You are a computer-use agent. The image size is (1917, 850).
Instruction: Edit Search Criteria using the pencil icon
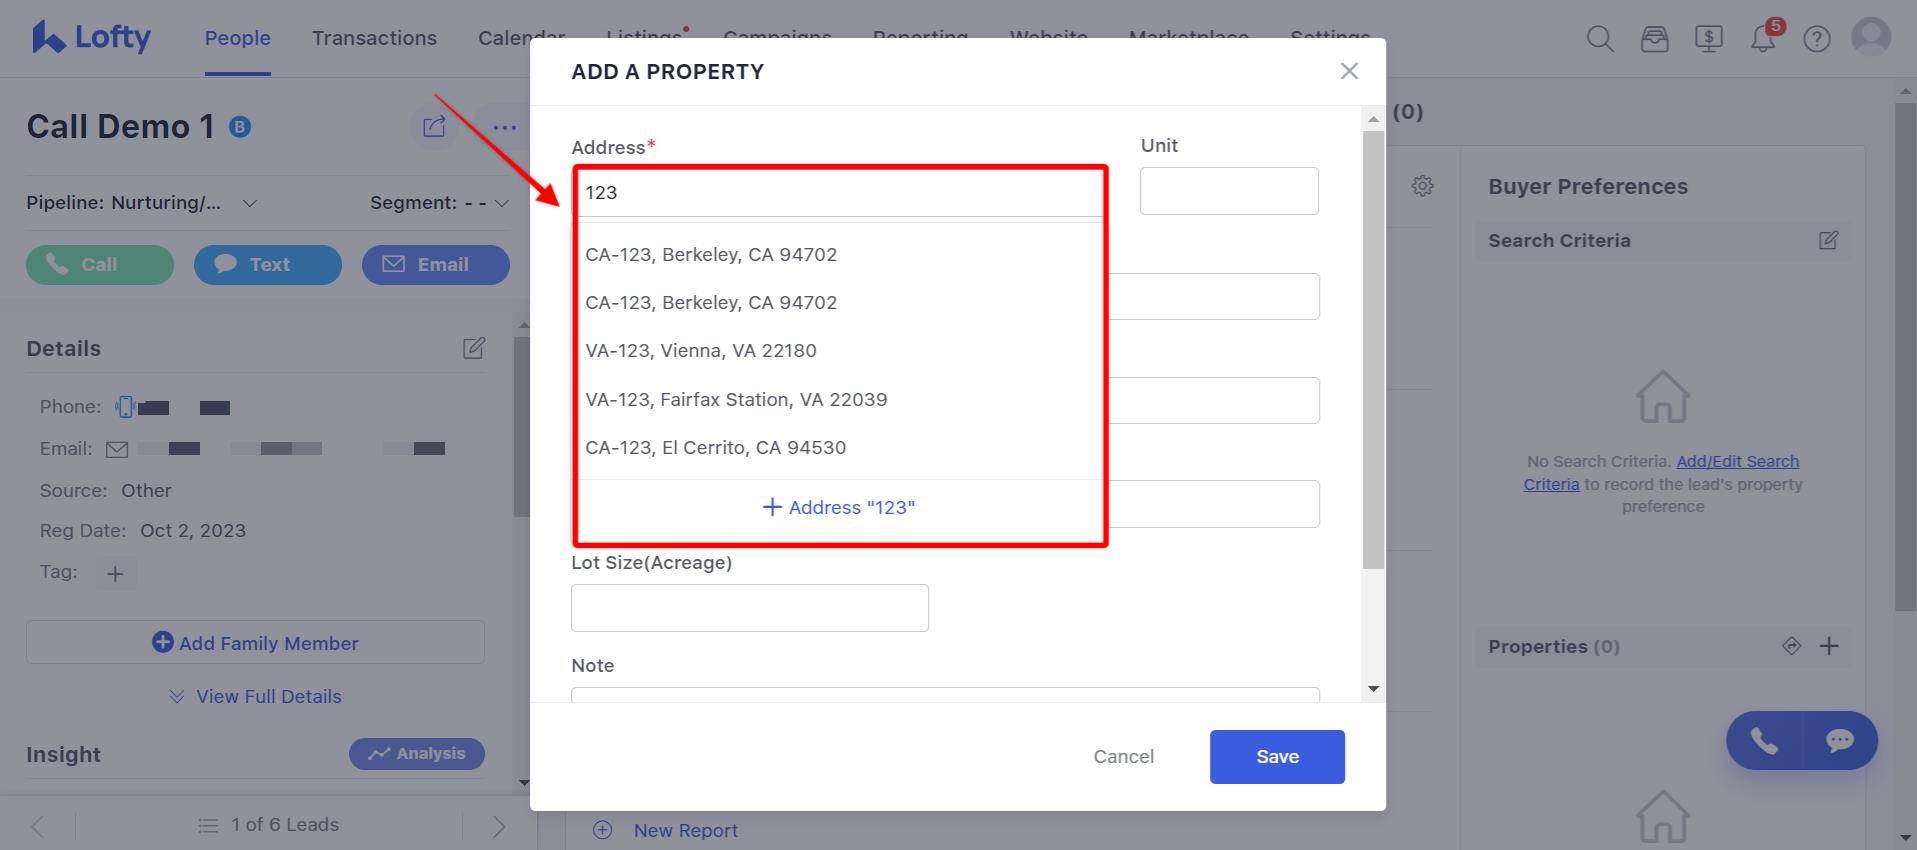coord(1828,240)
